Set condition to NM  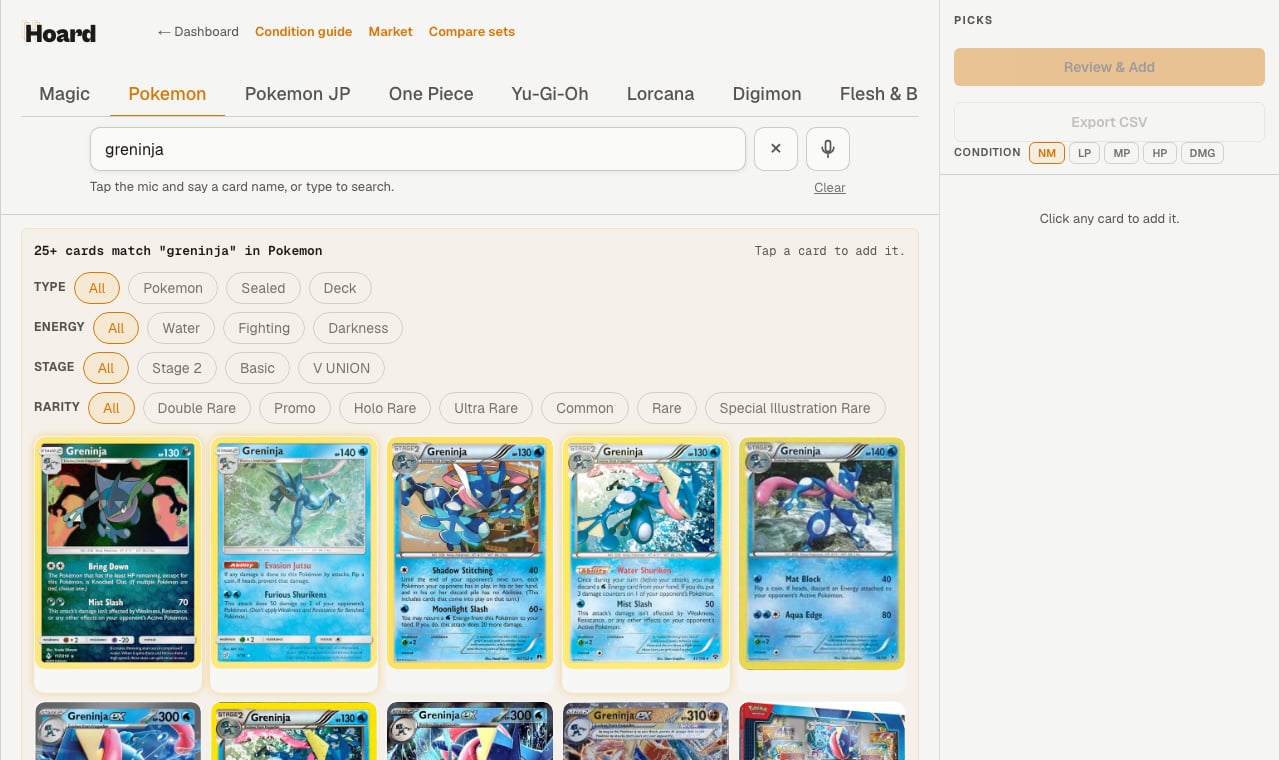point(1047,153)
